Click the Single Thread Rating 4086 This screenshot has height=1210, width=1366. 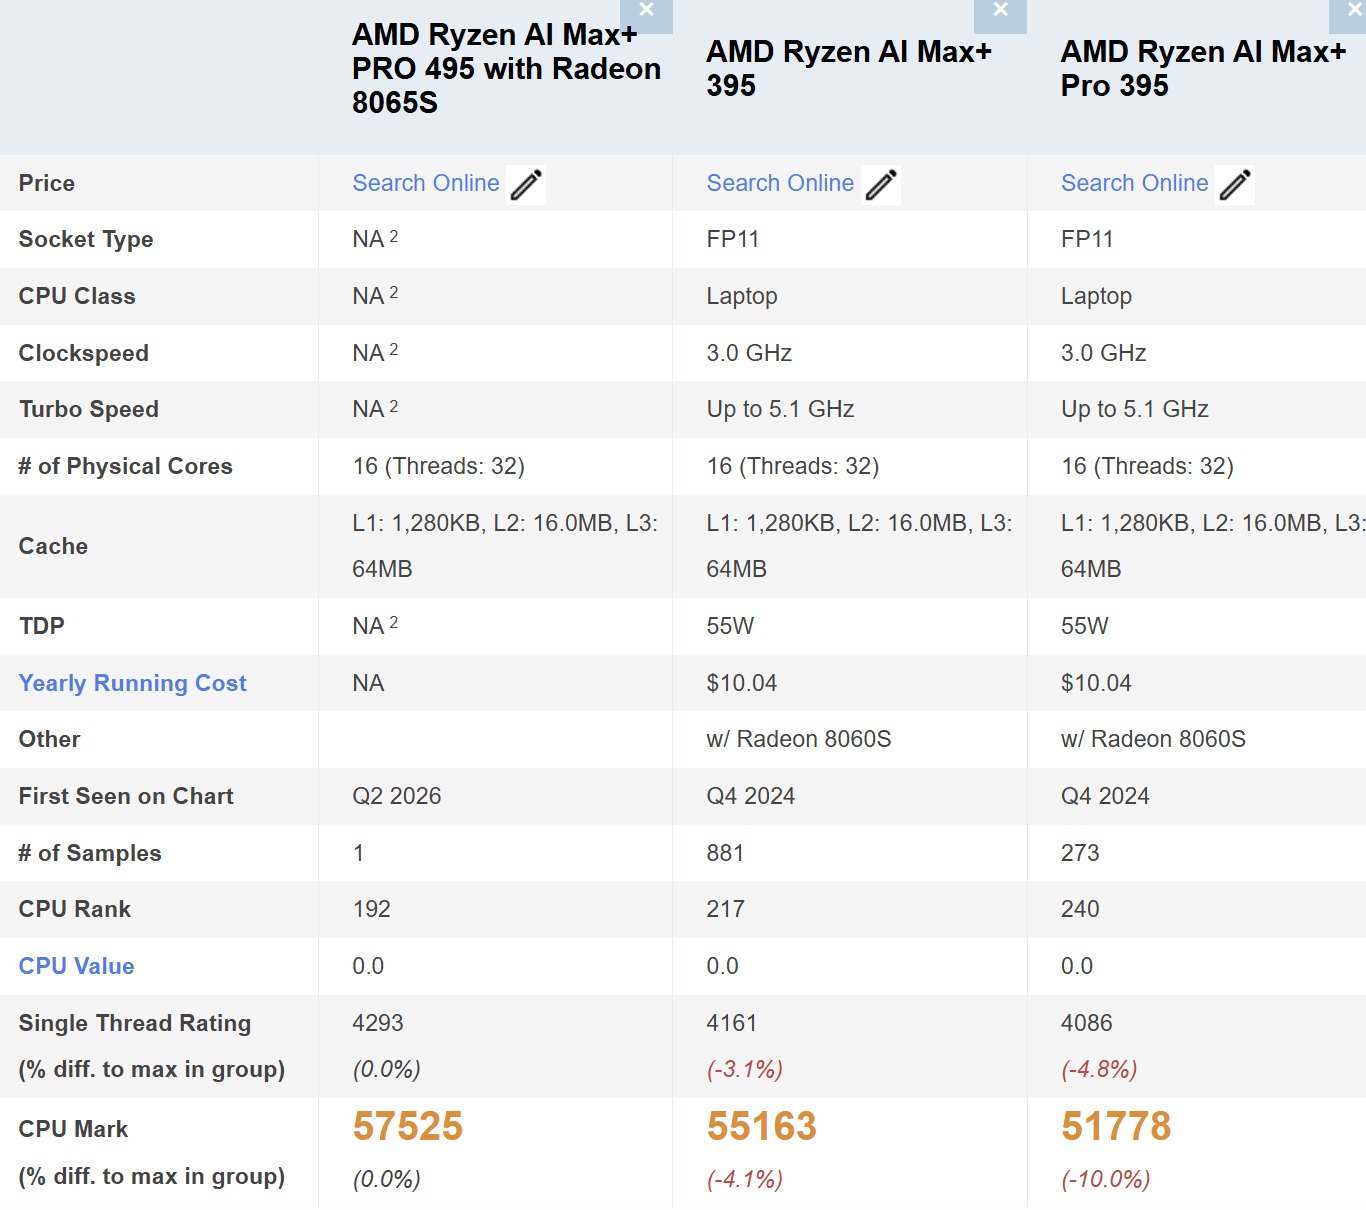(x=1087, y=1023)
